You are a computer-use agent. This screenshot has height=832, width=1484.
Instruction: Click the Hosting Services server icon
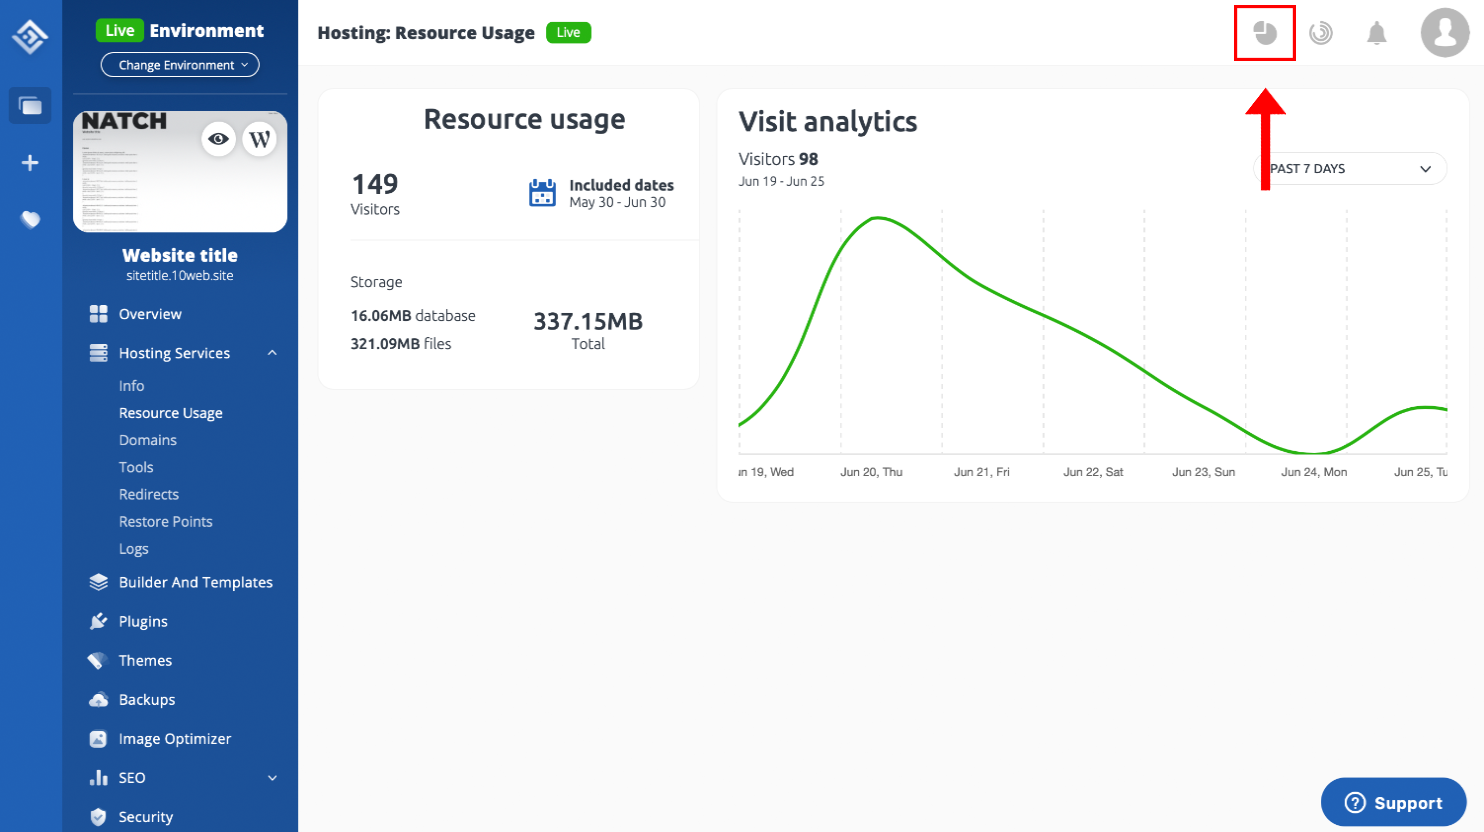(x=98, y=353)
